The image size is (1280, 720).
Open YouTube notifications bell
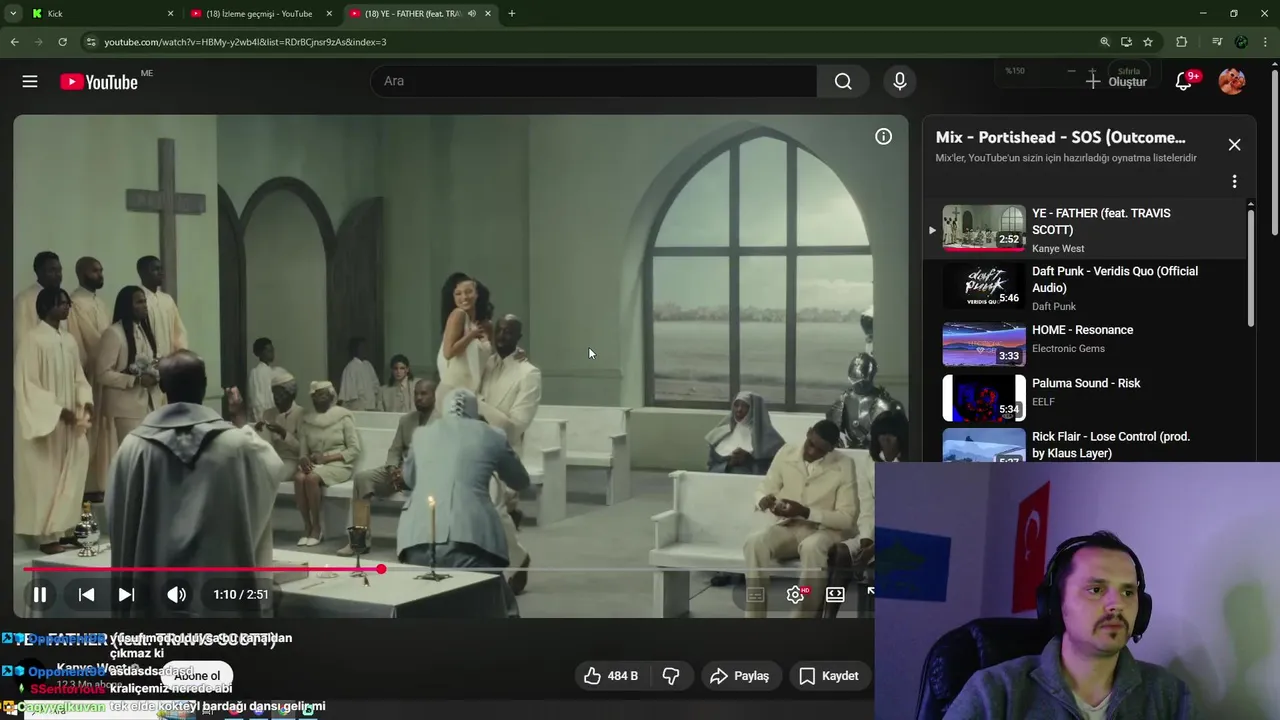pyautogui.click(x=1184, y=82)
